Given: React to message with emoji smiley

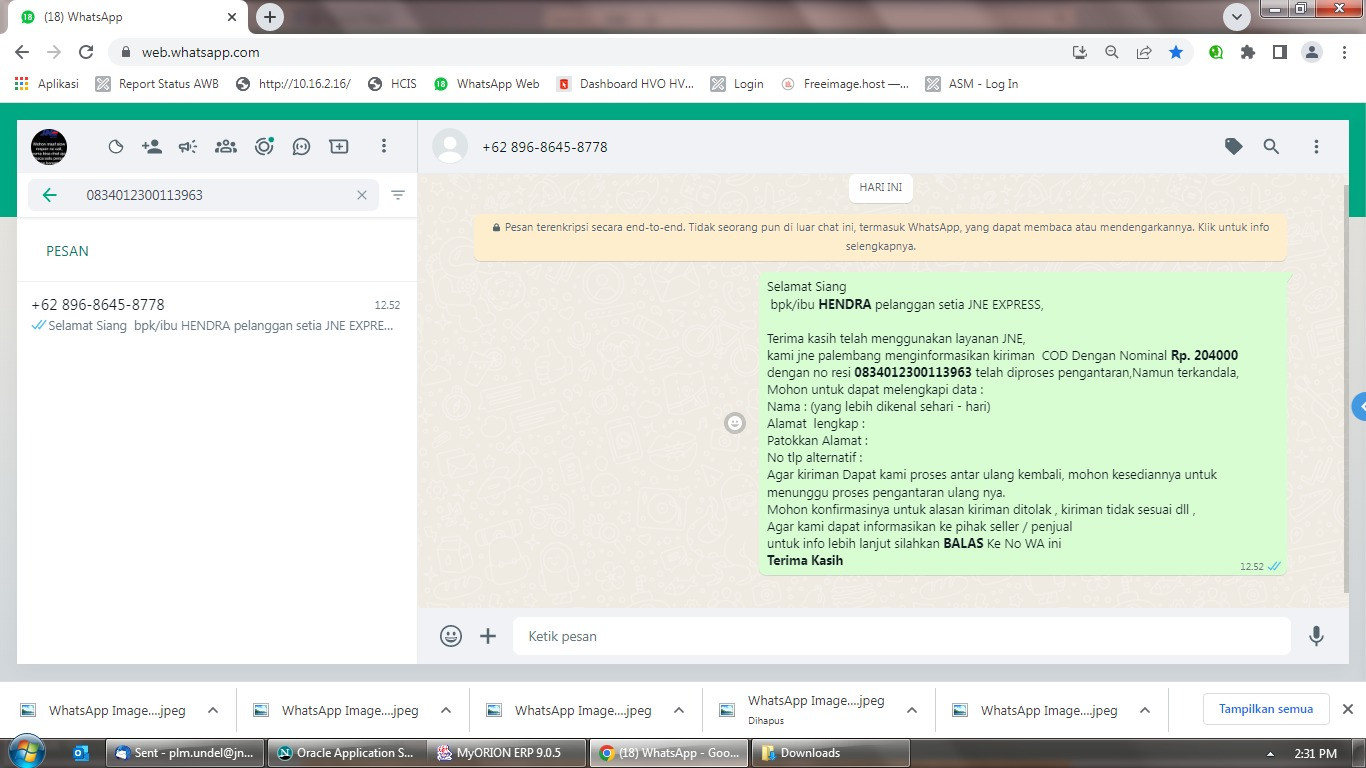Looking at the screenshot, I should pyautogui.click(x=735, y=423).
